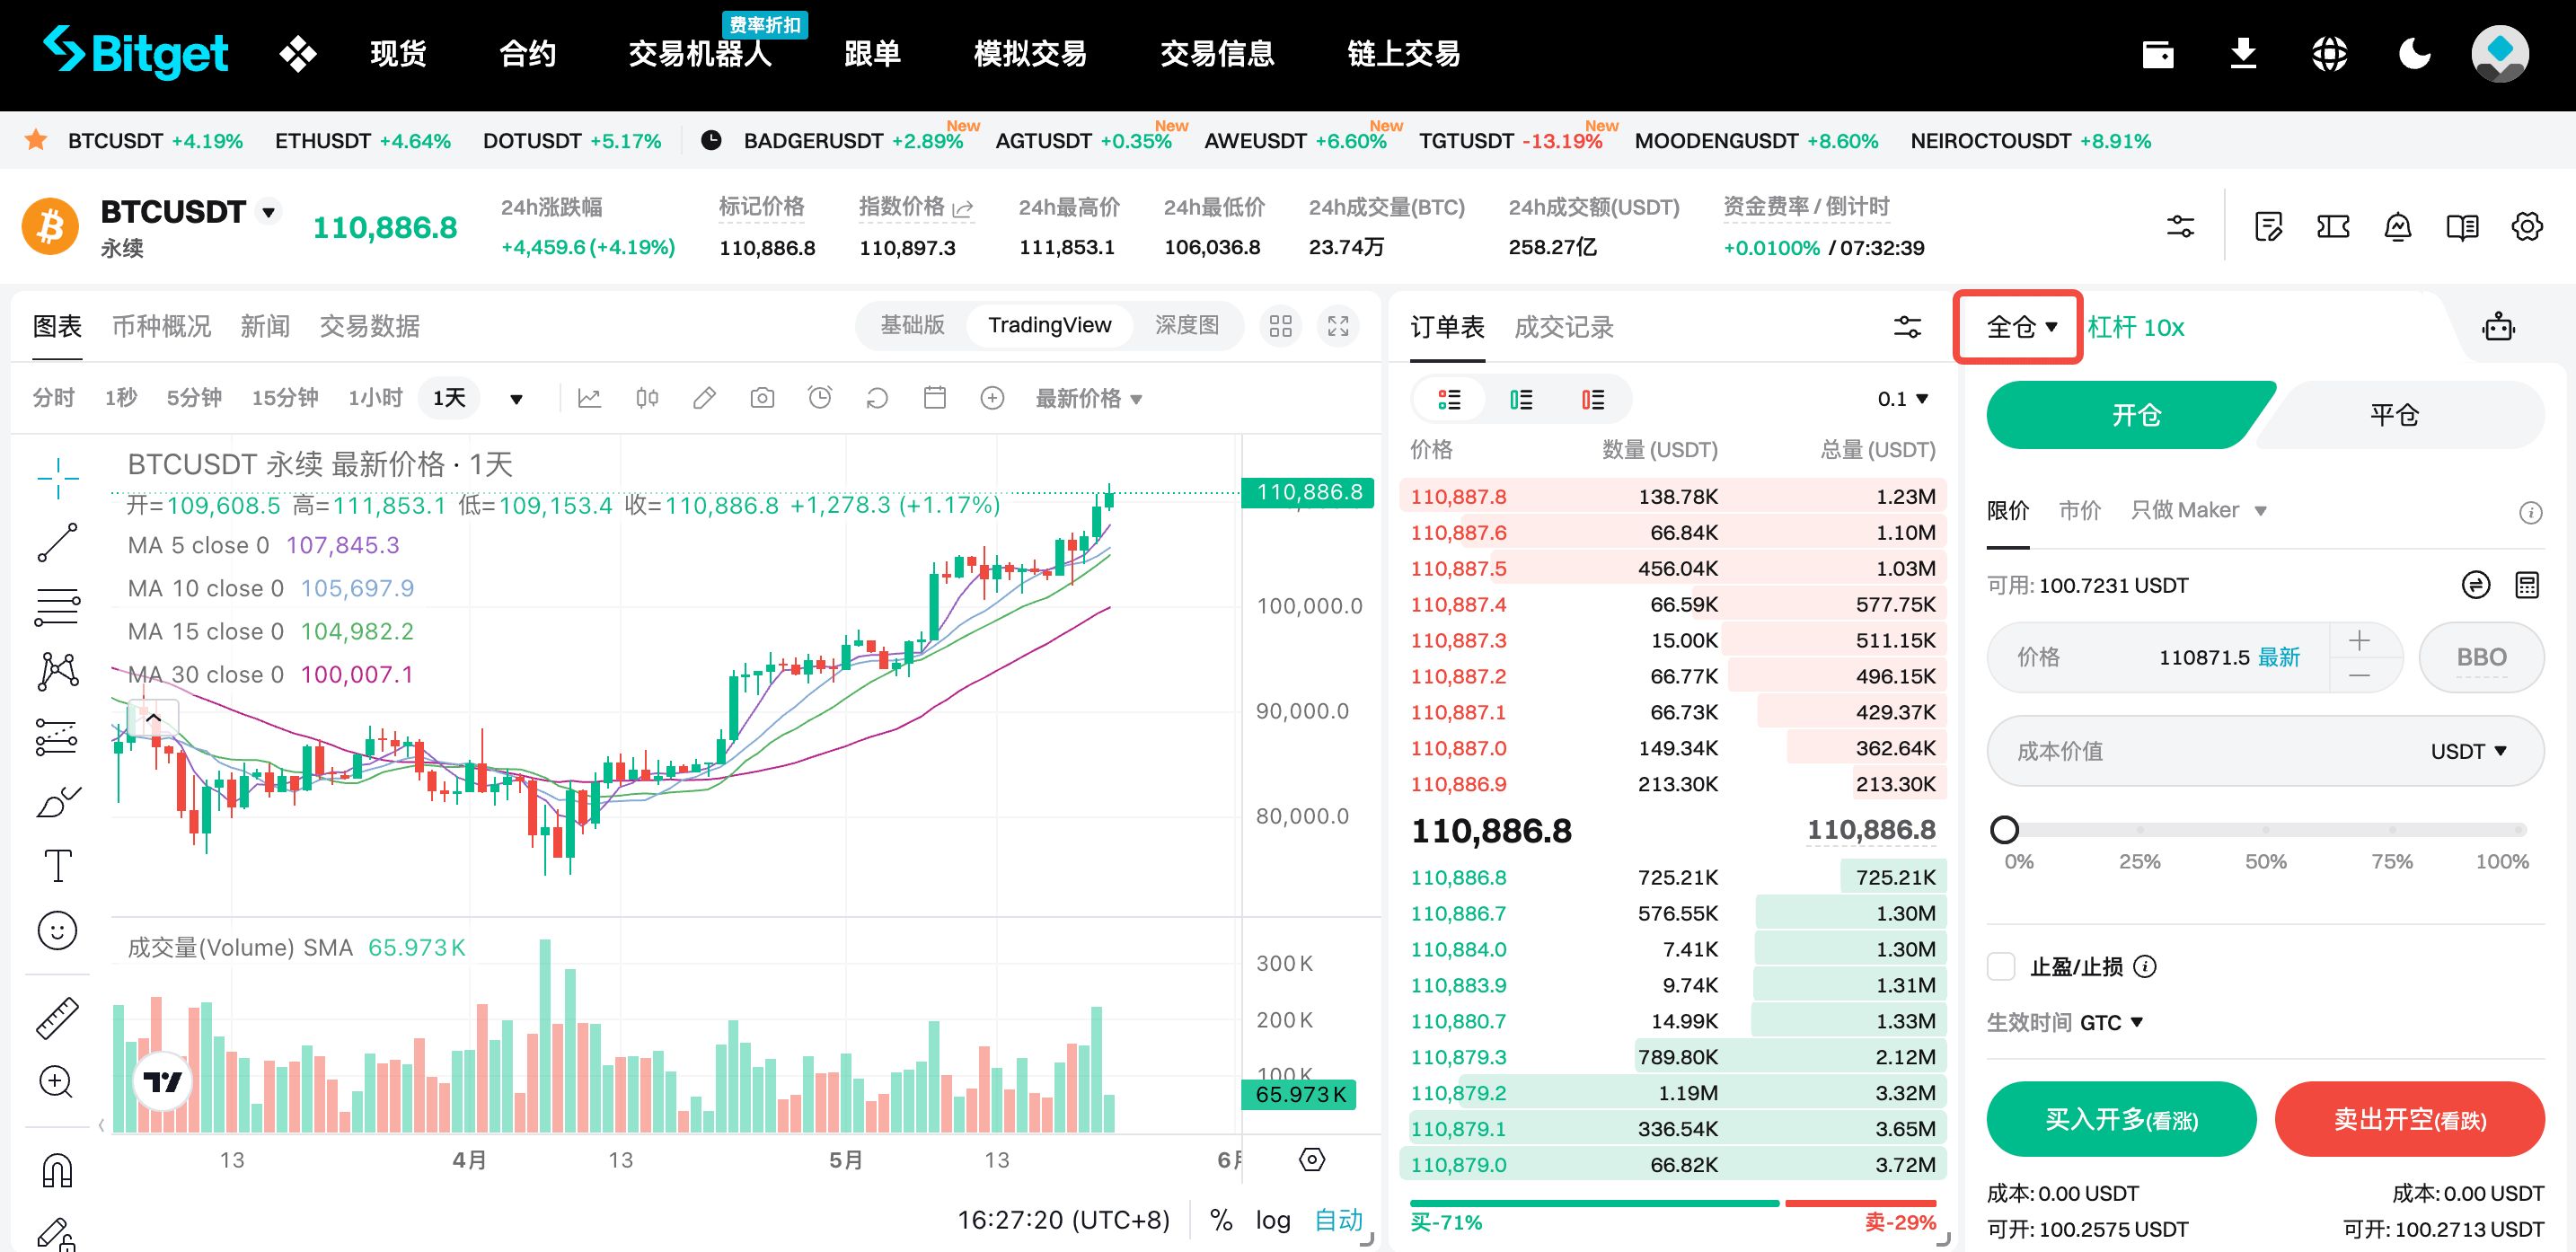Open the 交易机器人 menu item
Screen dimensions: 2576x1252
click(701, 54)
